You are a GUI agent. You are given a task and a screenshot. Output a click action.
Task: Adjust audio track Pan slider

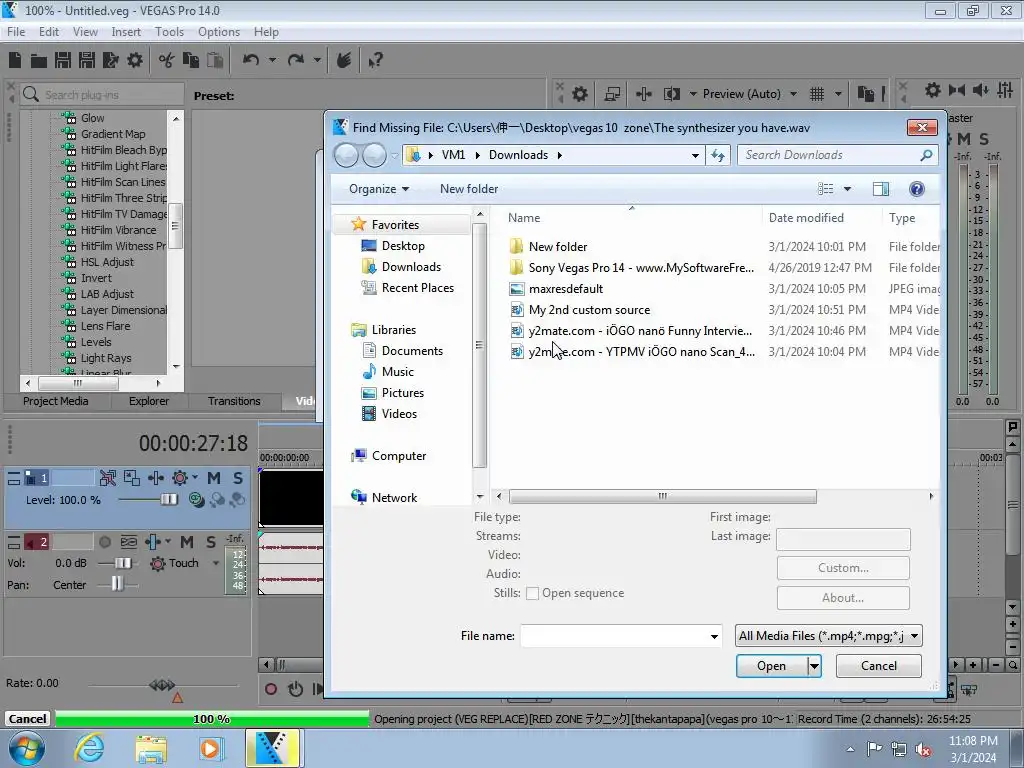117,584
